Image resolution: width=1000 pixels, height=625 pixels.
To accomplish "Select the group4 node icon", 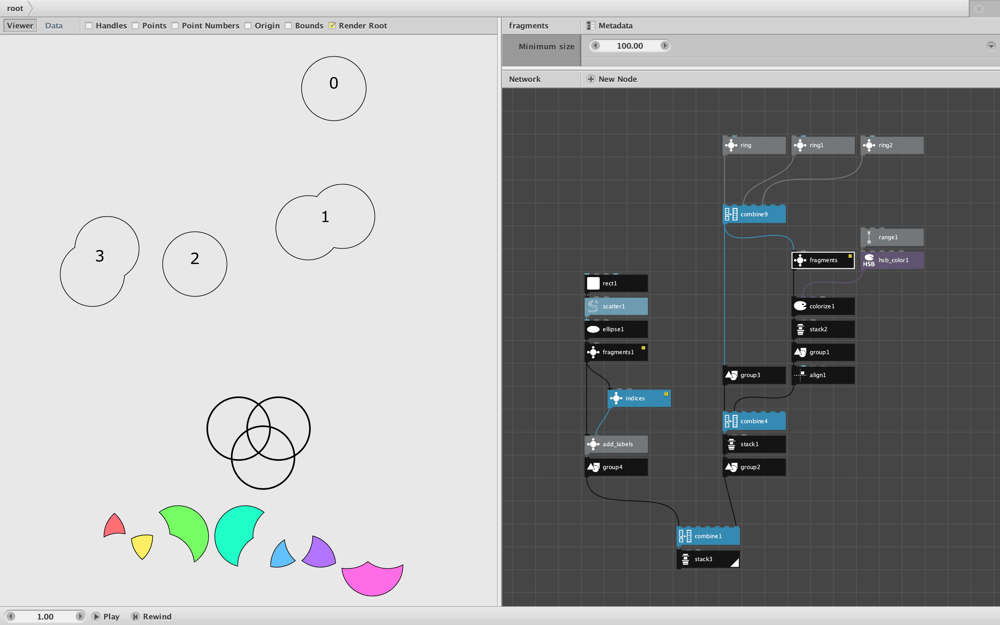I will pyautogui.click(x=593, y=467).
